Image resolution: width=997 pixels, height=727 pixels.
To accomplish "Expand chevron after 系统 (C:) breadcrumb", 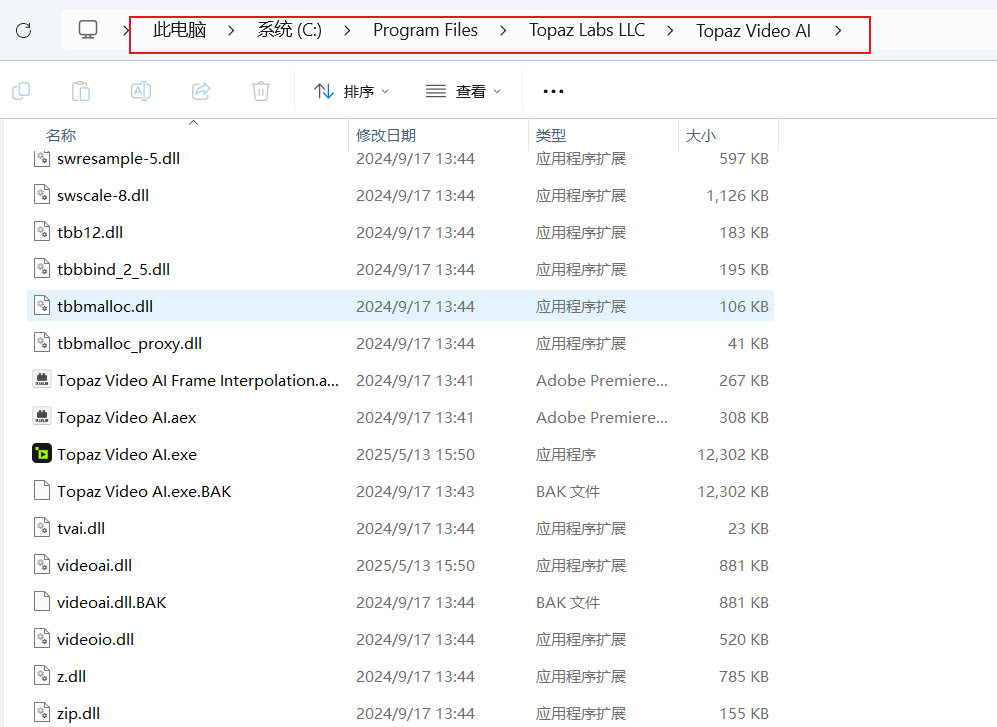I will [347, 31].
